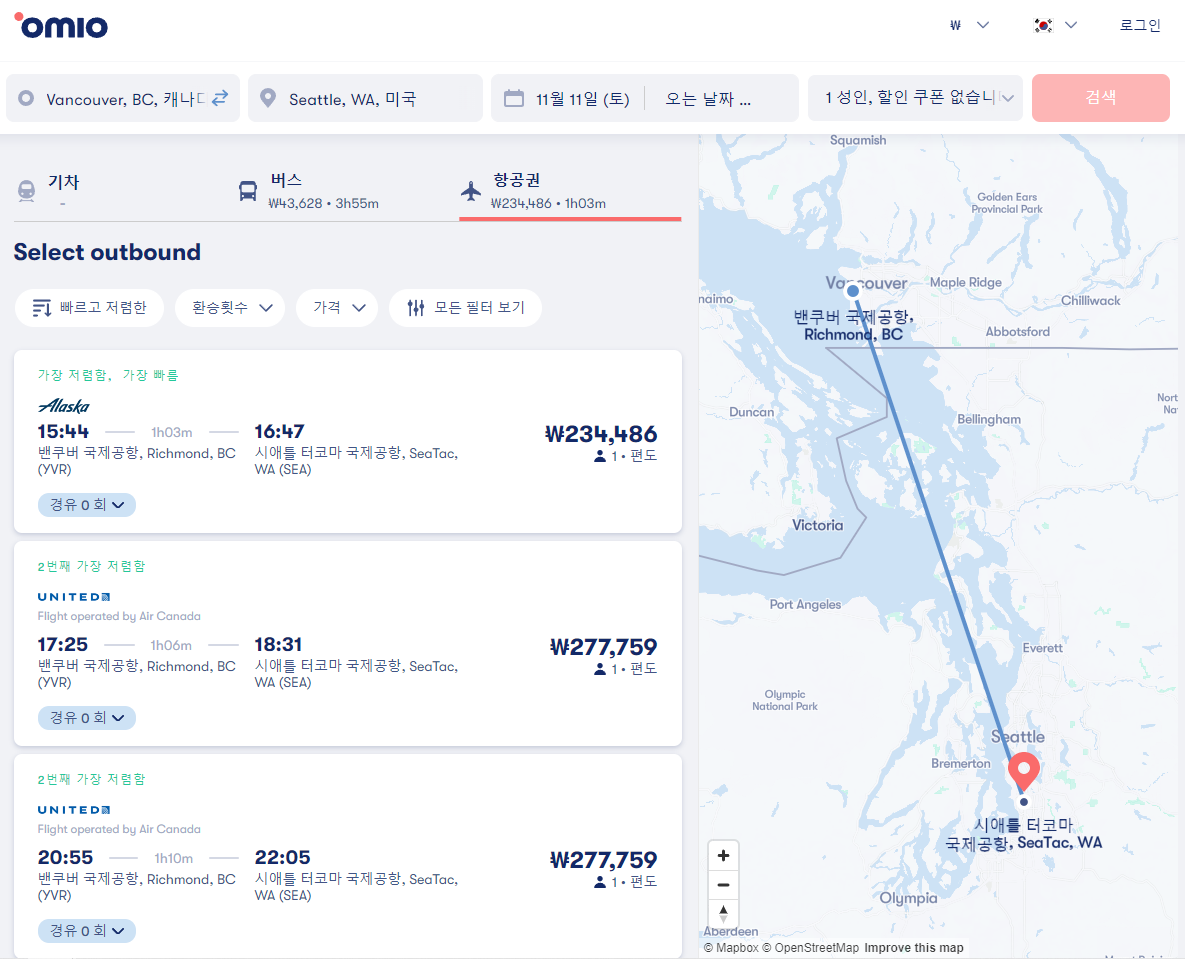Click the 로그인 link
Image resolution: width=1185 pixels, height=959 pixels.
coord(1140,25)
